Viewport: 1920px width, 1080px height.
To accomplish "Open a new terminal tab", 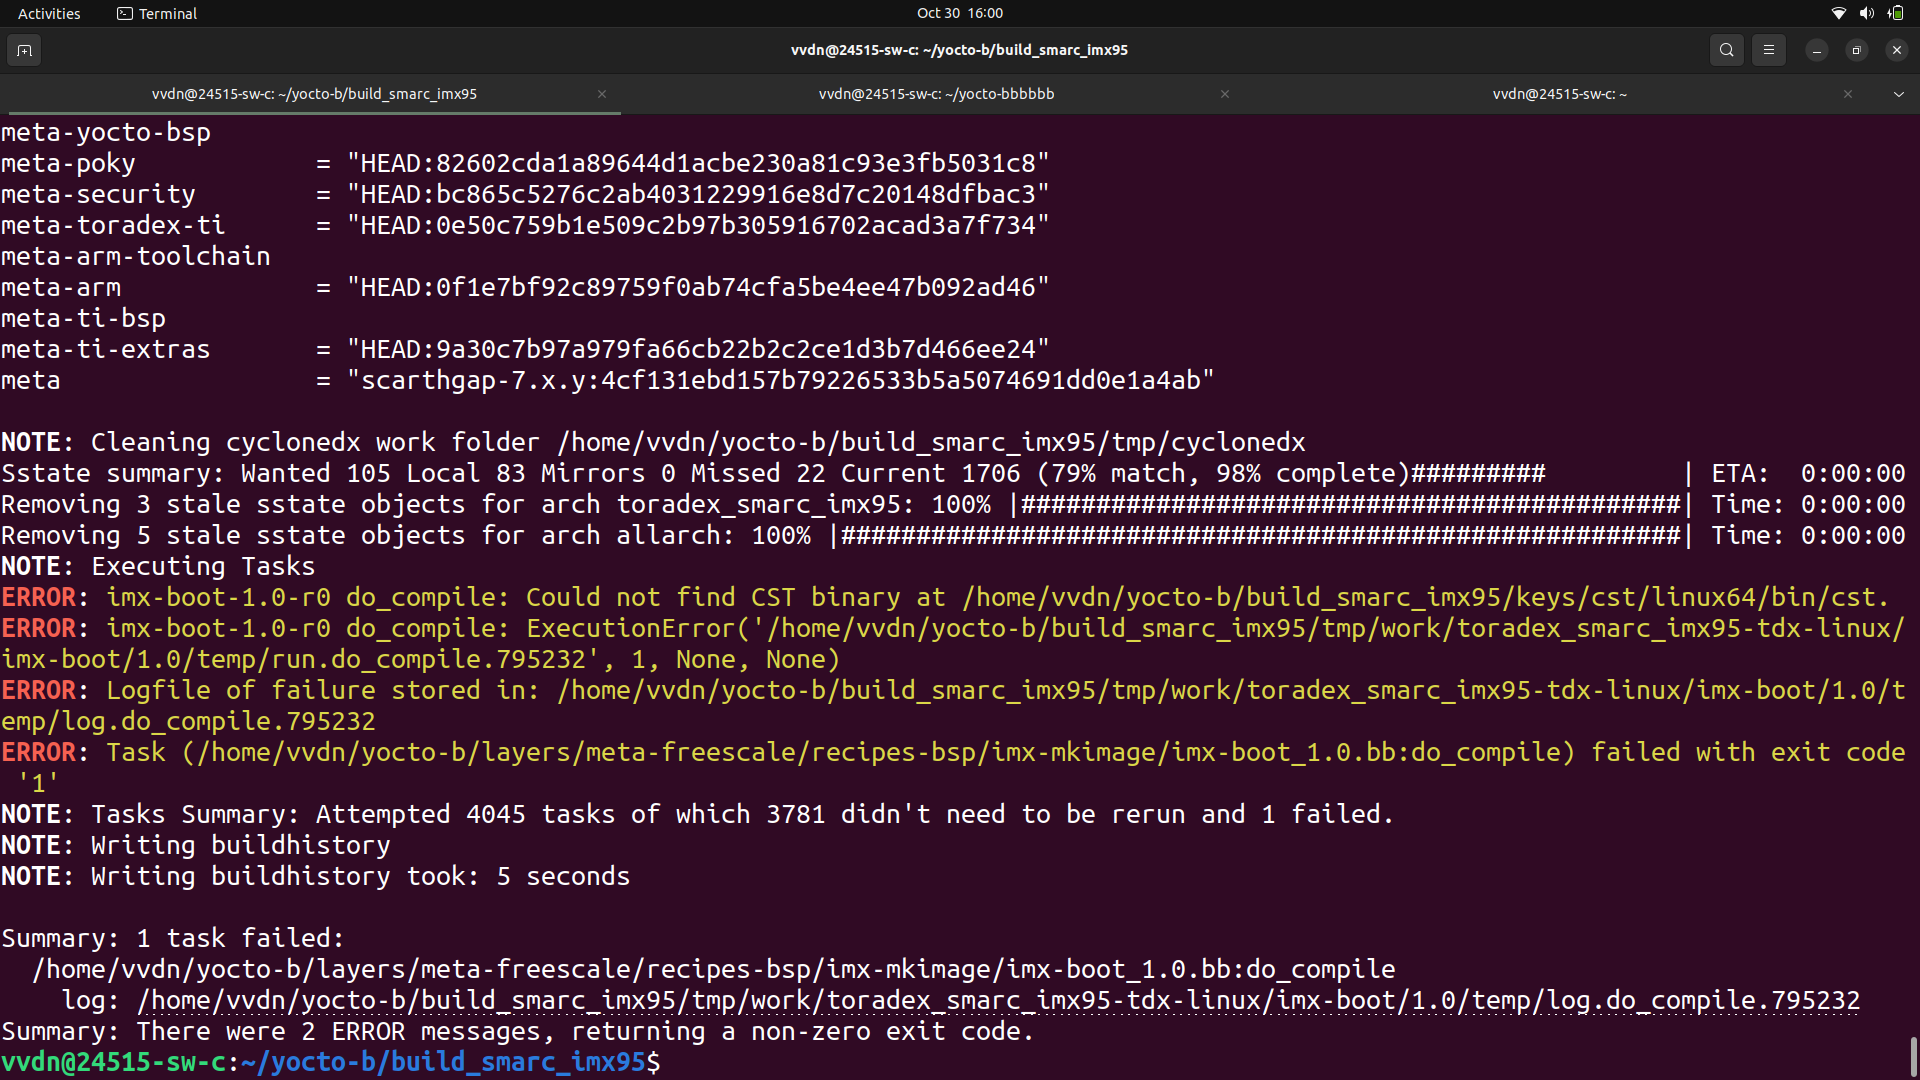I will click(x=24, y=50).
